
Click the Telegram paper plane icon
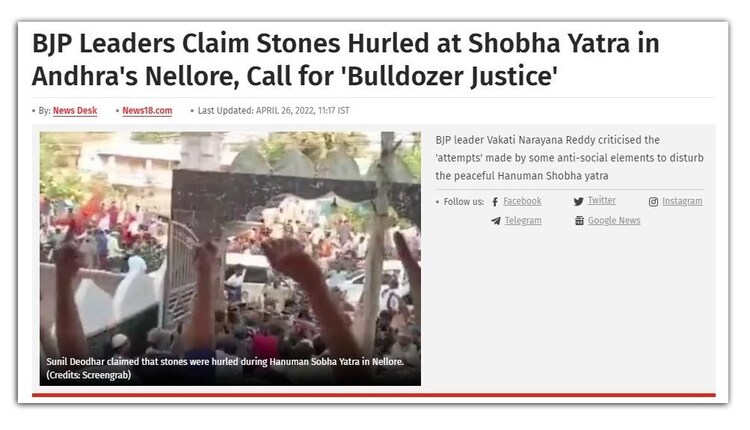[x=496, y=221]
